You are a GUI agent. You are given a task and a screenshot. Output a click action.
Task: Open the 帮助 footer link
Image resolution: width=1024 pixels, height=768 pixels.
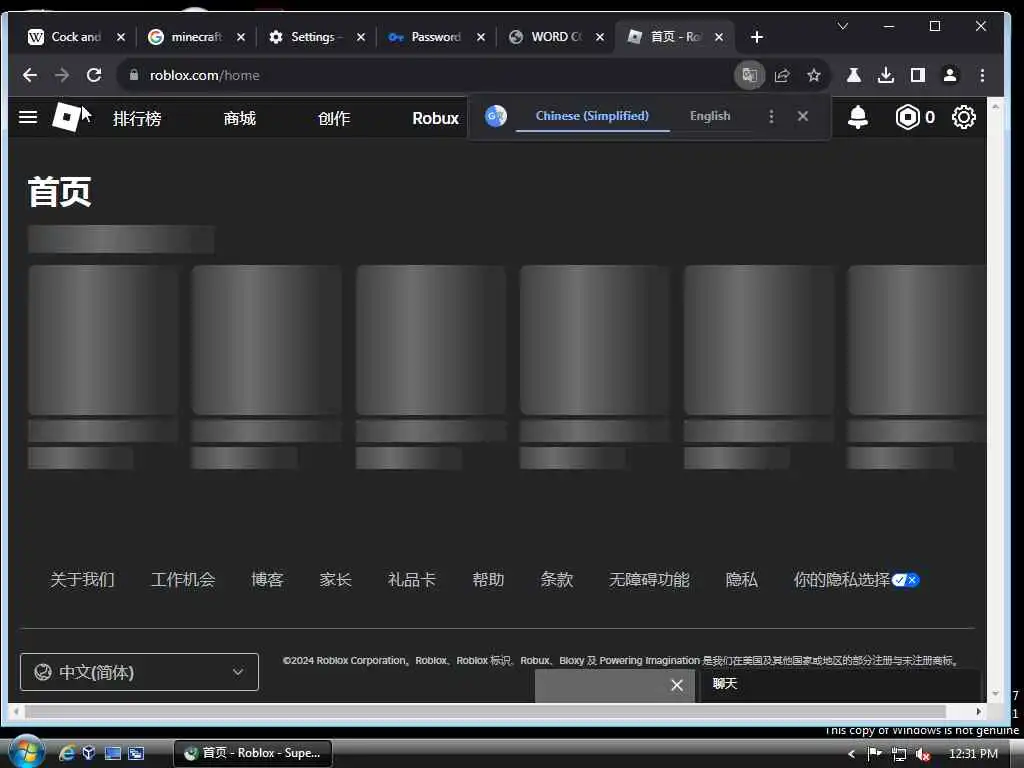[488, 580]
